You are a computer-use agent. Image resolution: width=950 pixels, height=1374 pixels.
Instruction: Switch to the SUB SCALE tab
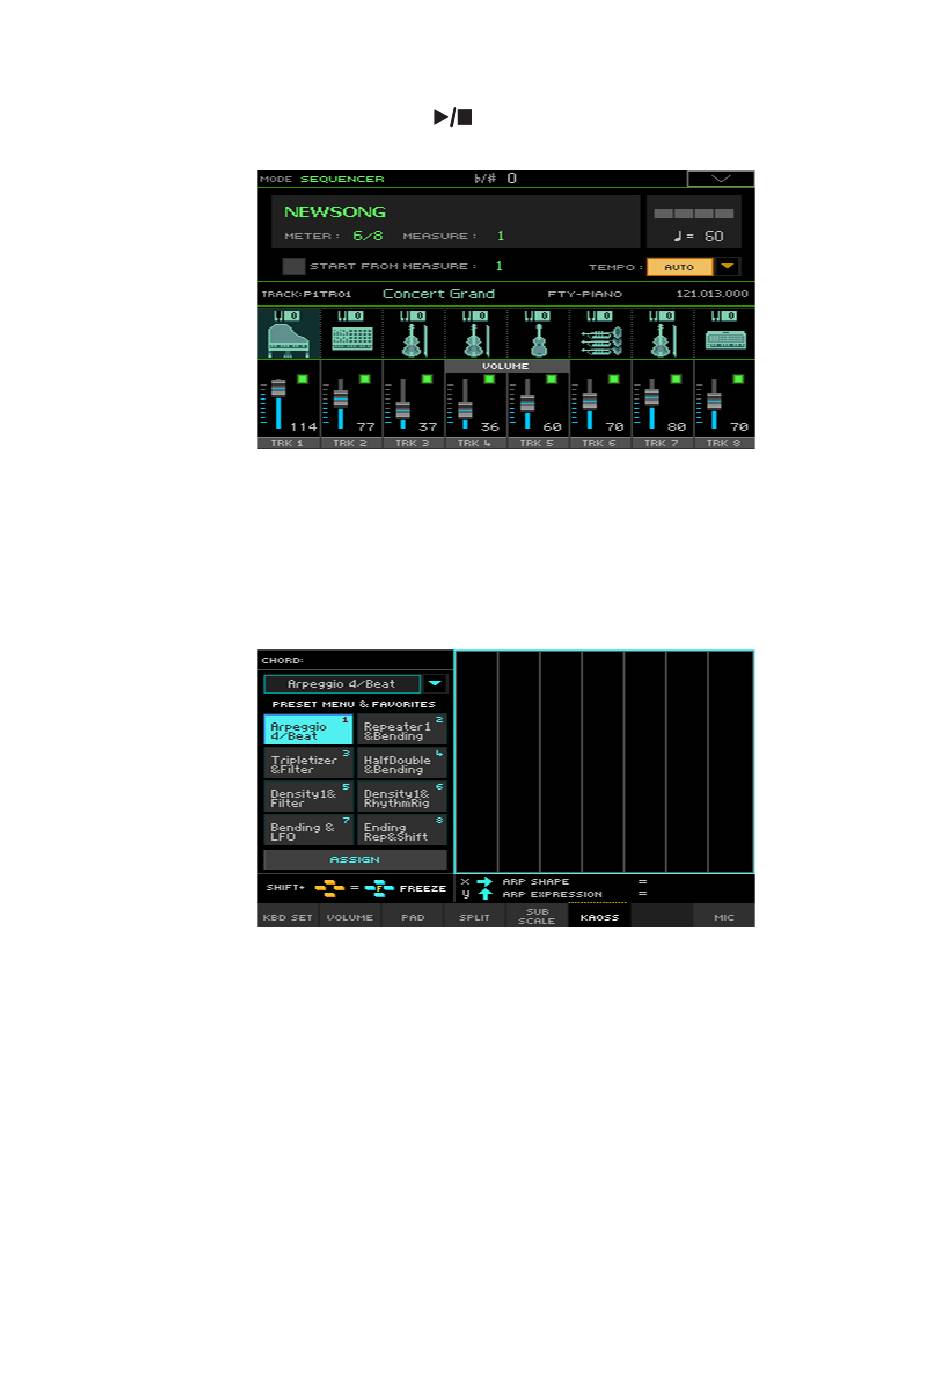coord(537,917)
